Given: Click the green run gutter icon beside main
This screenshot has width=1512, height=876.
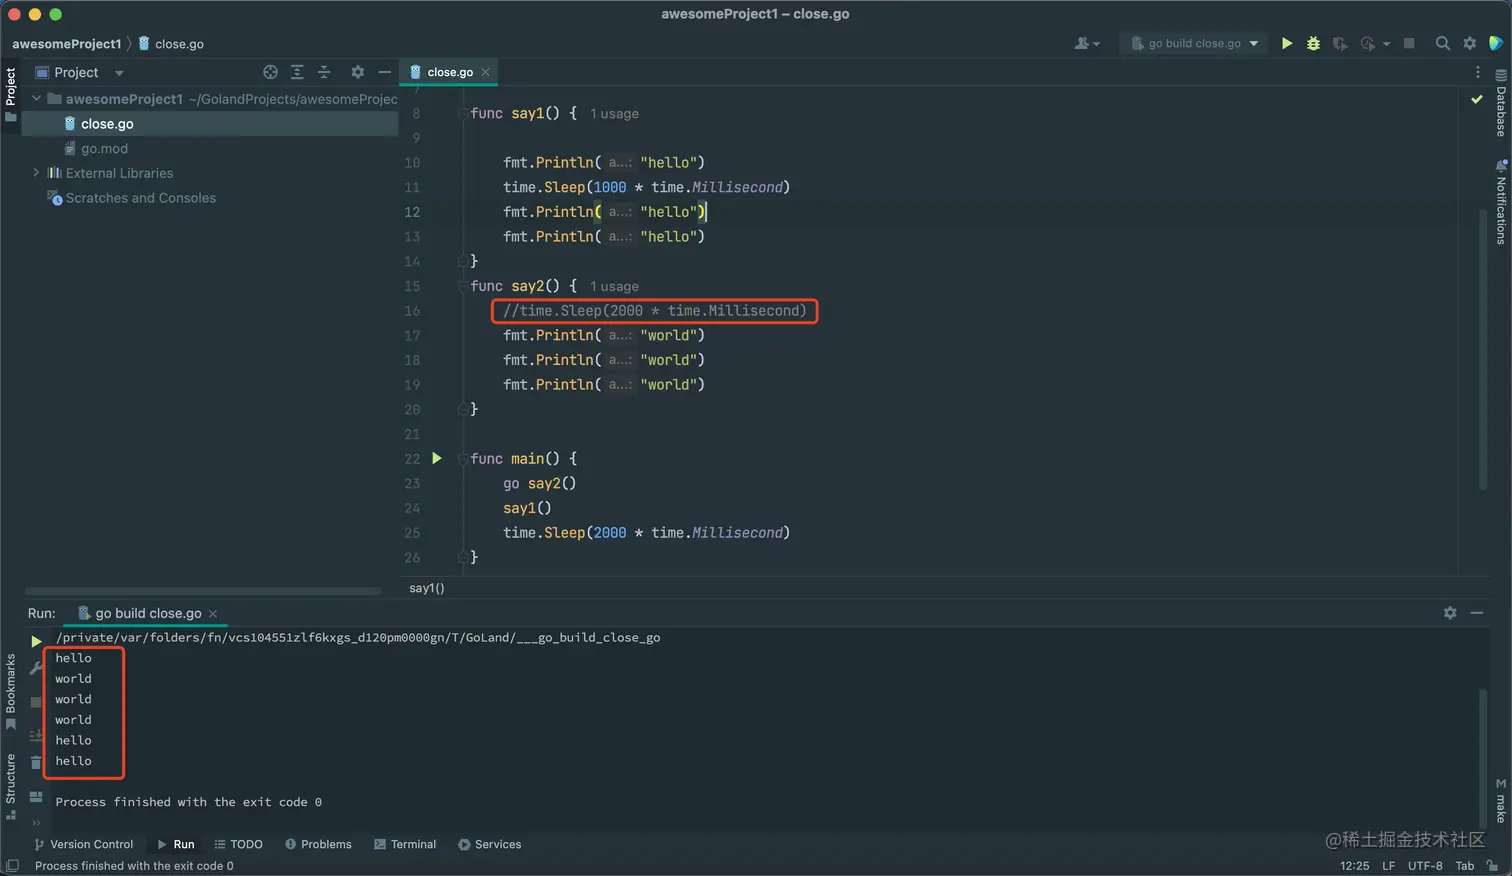Looking at the screenshot, I should point(436,458).
